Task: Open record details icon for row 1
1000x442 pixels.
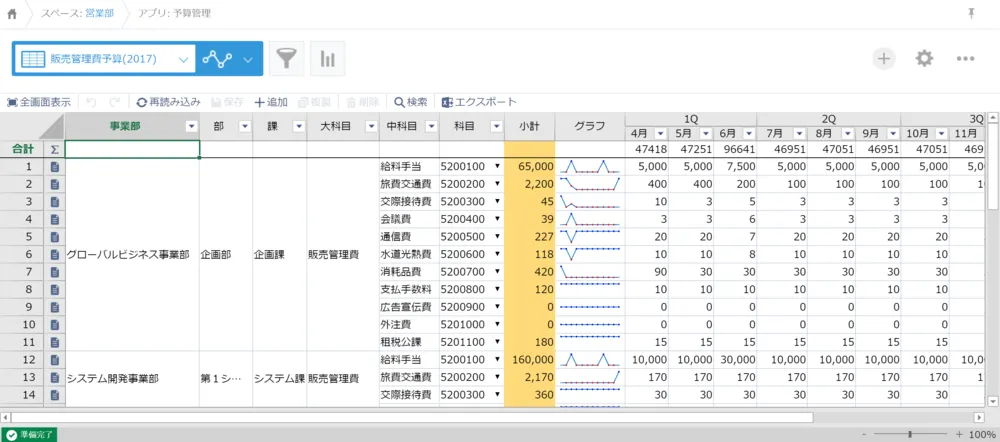Action: [55, 166]
